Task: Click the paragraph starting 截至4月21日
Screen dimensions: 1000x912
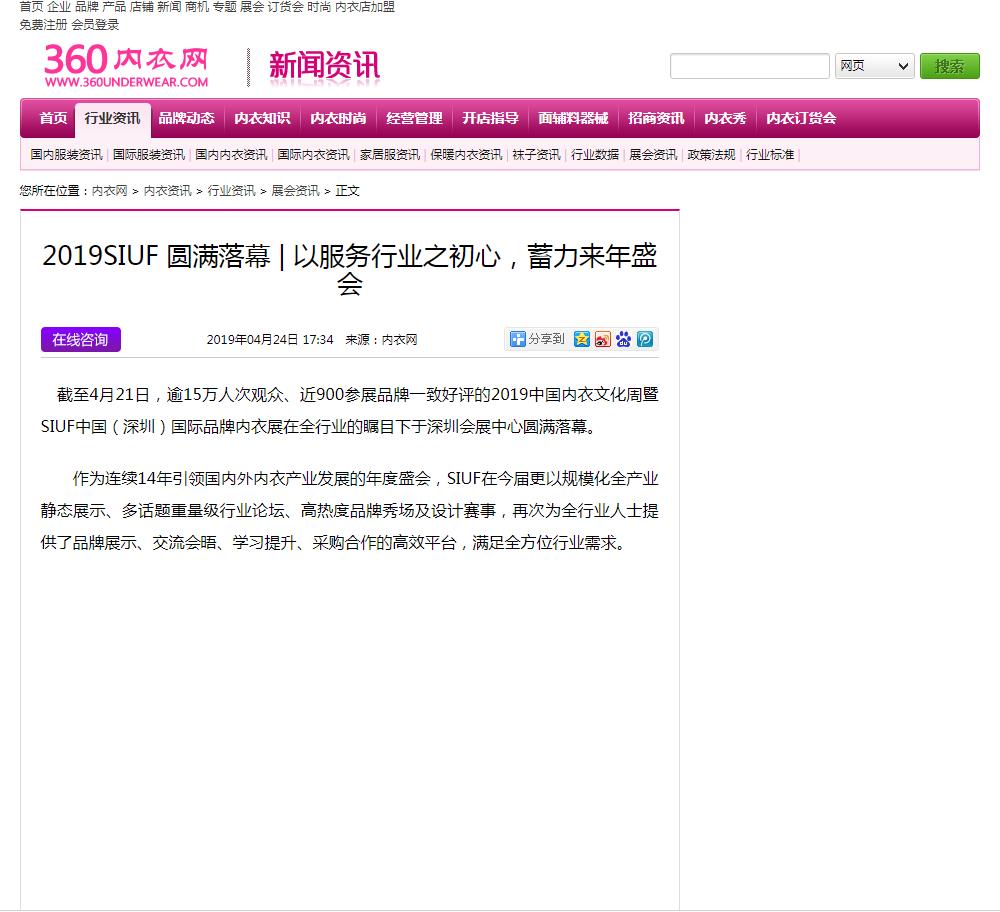Action: 349,411
